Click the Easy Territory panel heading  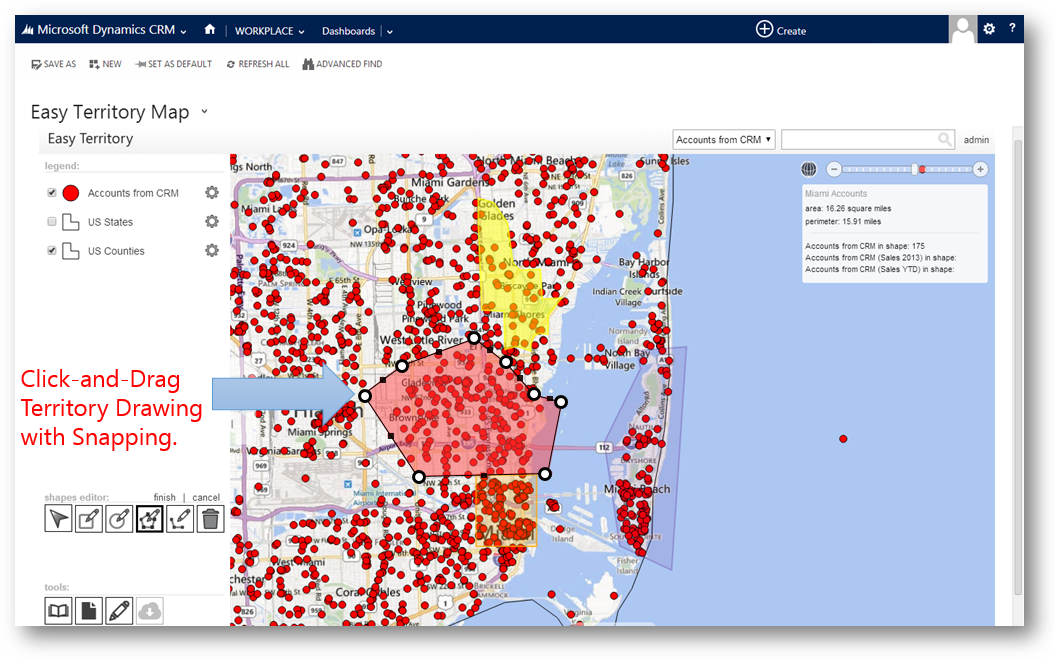90,139
